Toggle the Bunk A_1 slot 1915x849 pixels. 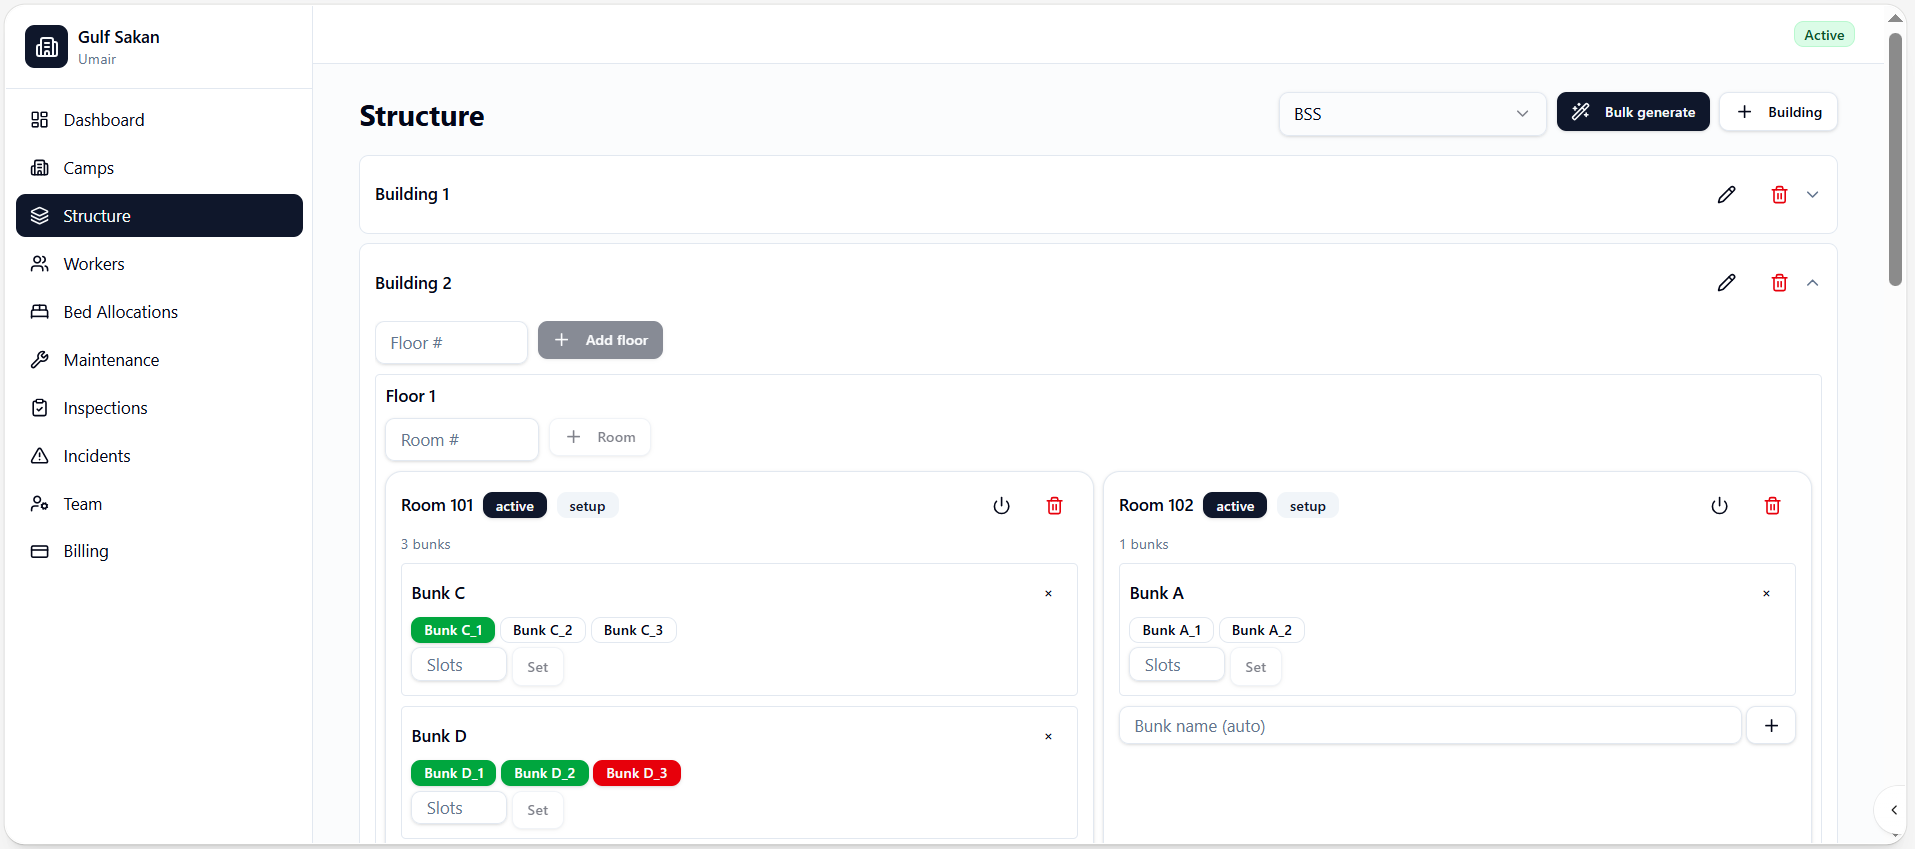click(x=1171, y=630)
